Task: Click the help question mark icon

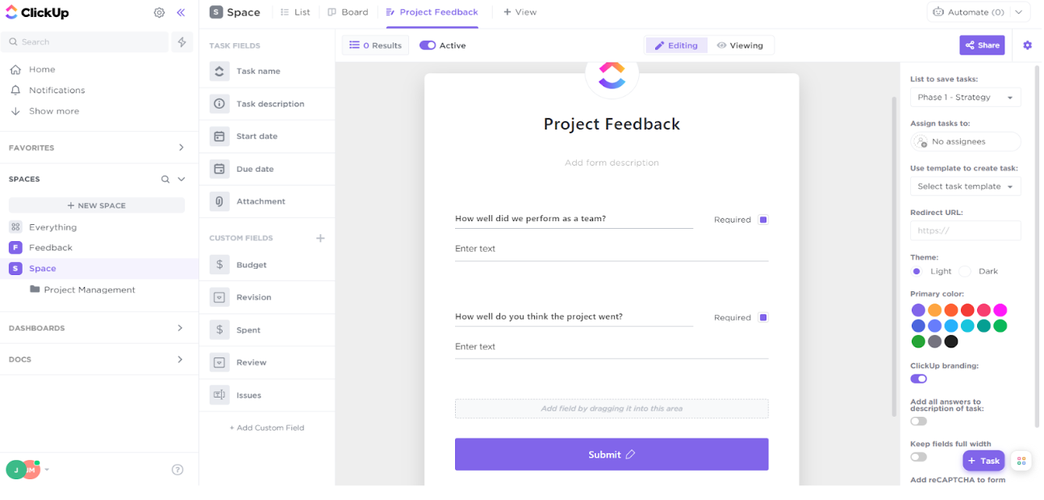Action: (x=178, y=470)
